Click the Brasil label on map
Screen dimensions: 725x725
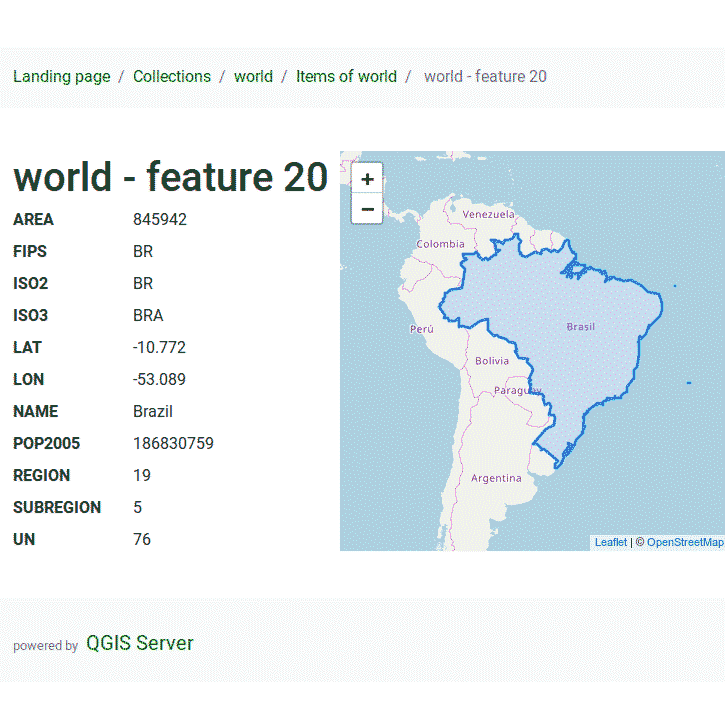[x=580, y=327]
